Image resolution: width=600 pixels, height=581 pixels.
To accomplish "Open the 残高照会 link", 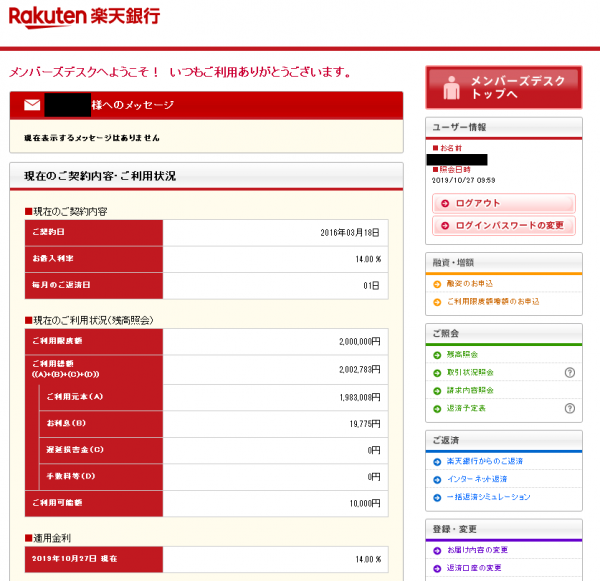I will pyautogui.click(x=462, y=354).
